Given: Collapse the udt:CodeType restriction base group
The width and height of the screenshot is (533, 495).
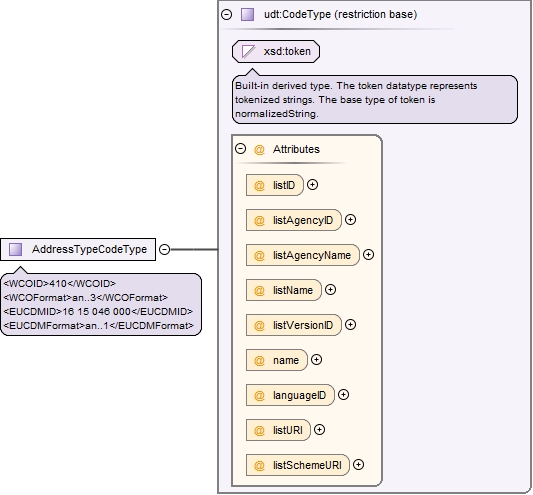Looking at the screenshot, I should (226, 15).
